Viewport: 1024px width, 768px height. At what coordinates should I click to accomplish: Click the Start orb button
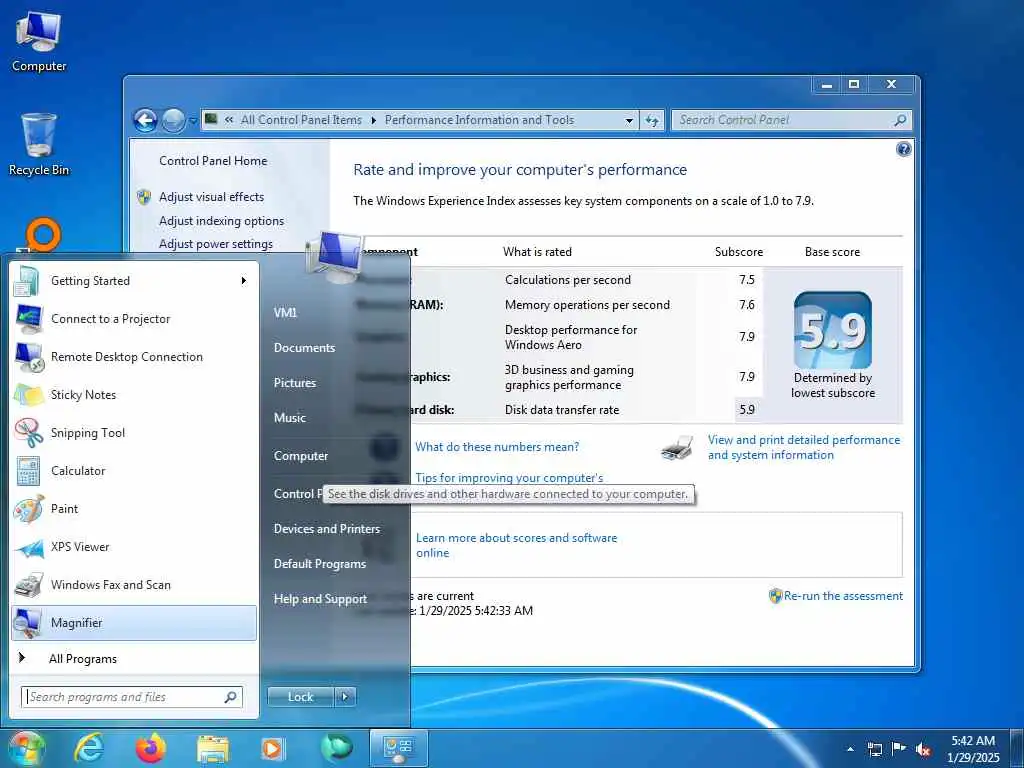26,748
